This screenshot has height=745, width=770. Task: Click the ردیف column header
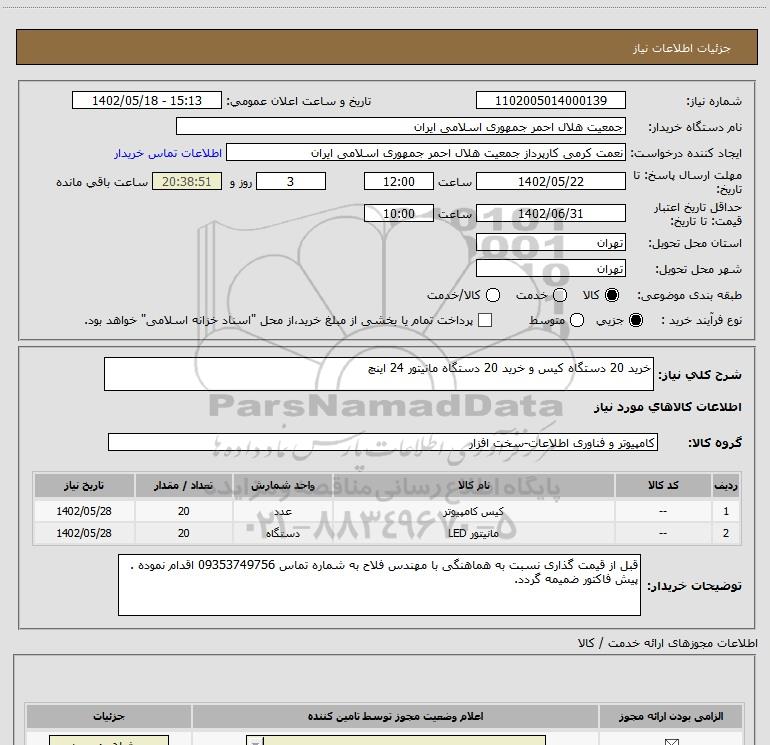coord(726,485)
